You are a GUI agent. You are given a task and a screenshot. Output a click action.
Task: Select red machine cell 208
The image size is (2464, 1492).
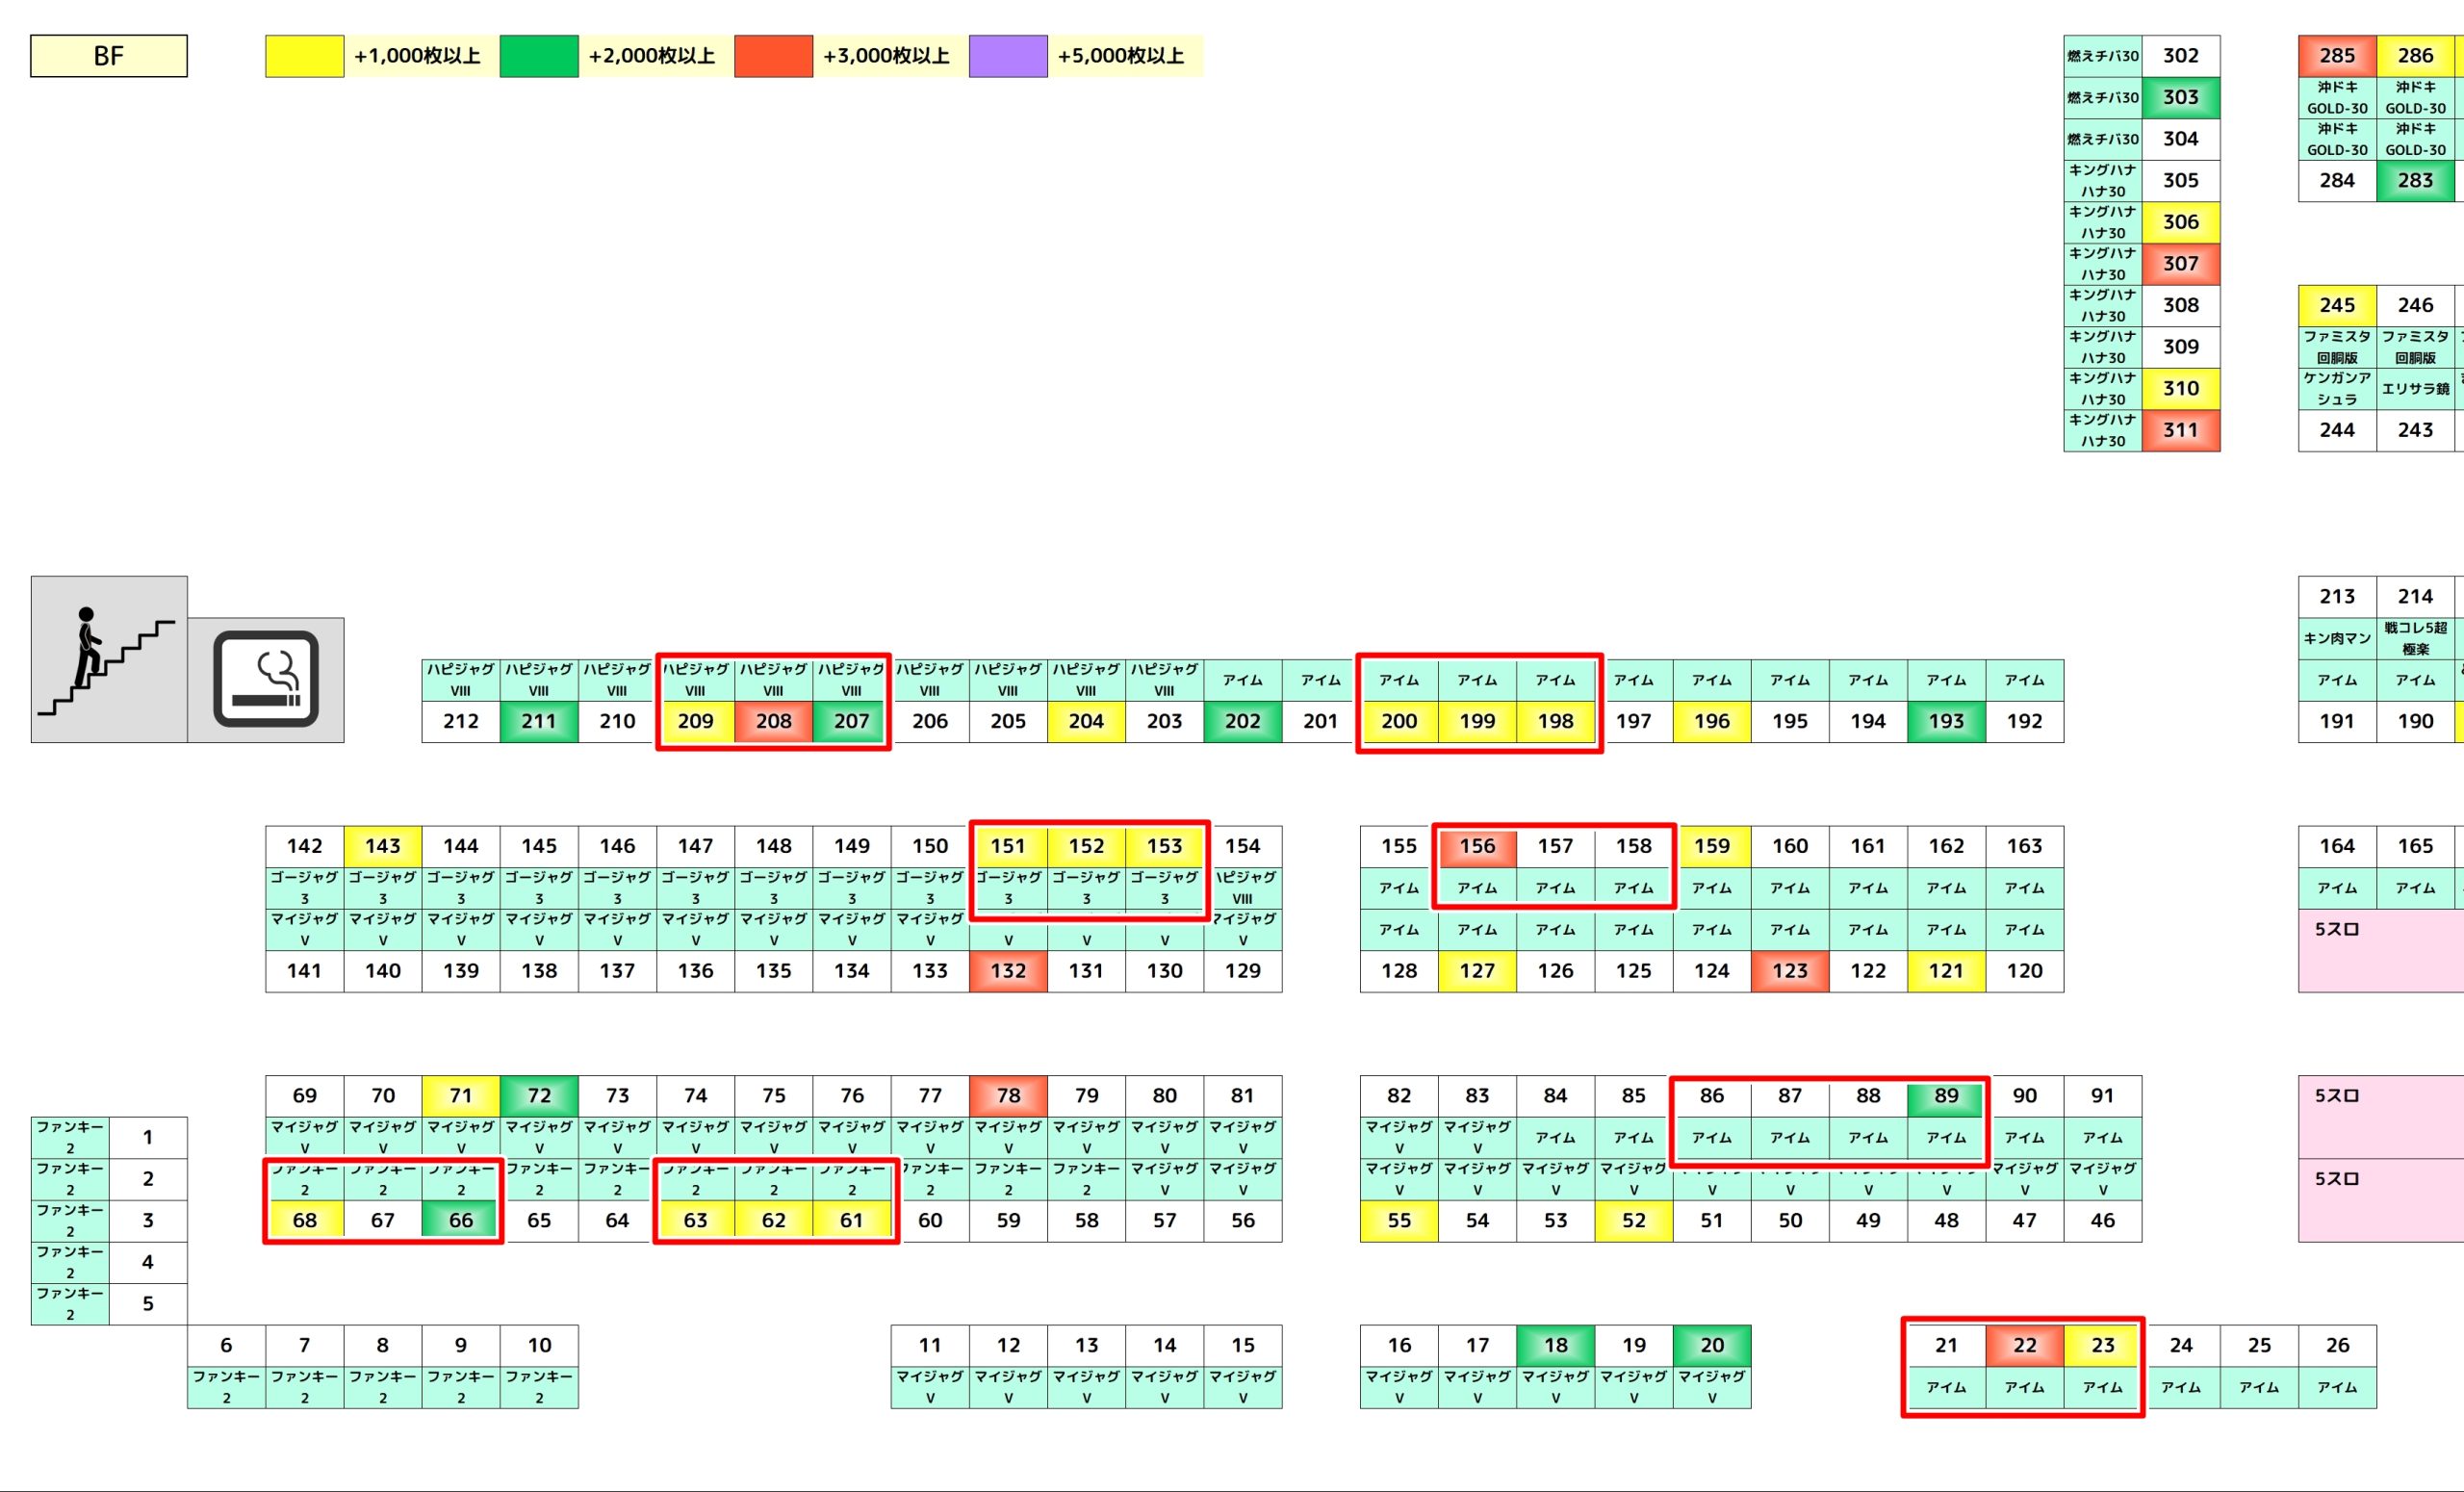click(x=773, y=721)
